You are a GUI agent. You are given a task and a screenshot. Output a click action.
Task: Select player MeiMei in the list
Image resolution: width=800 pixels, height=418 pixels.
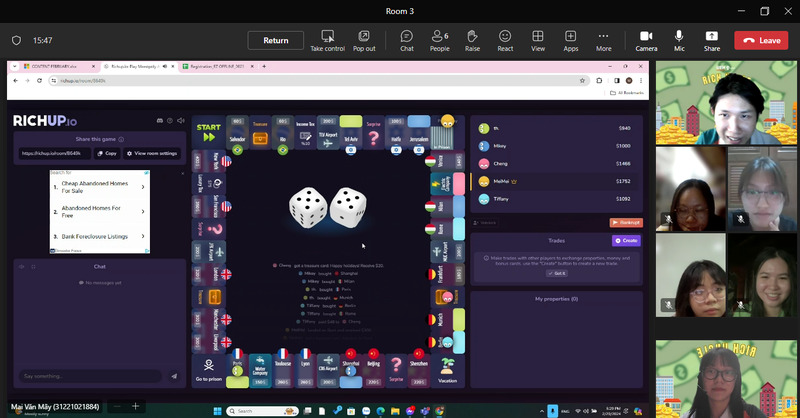click(x=556, y=181)
